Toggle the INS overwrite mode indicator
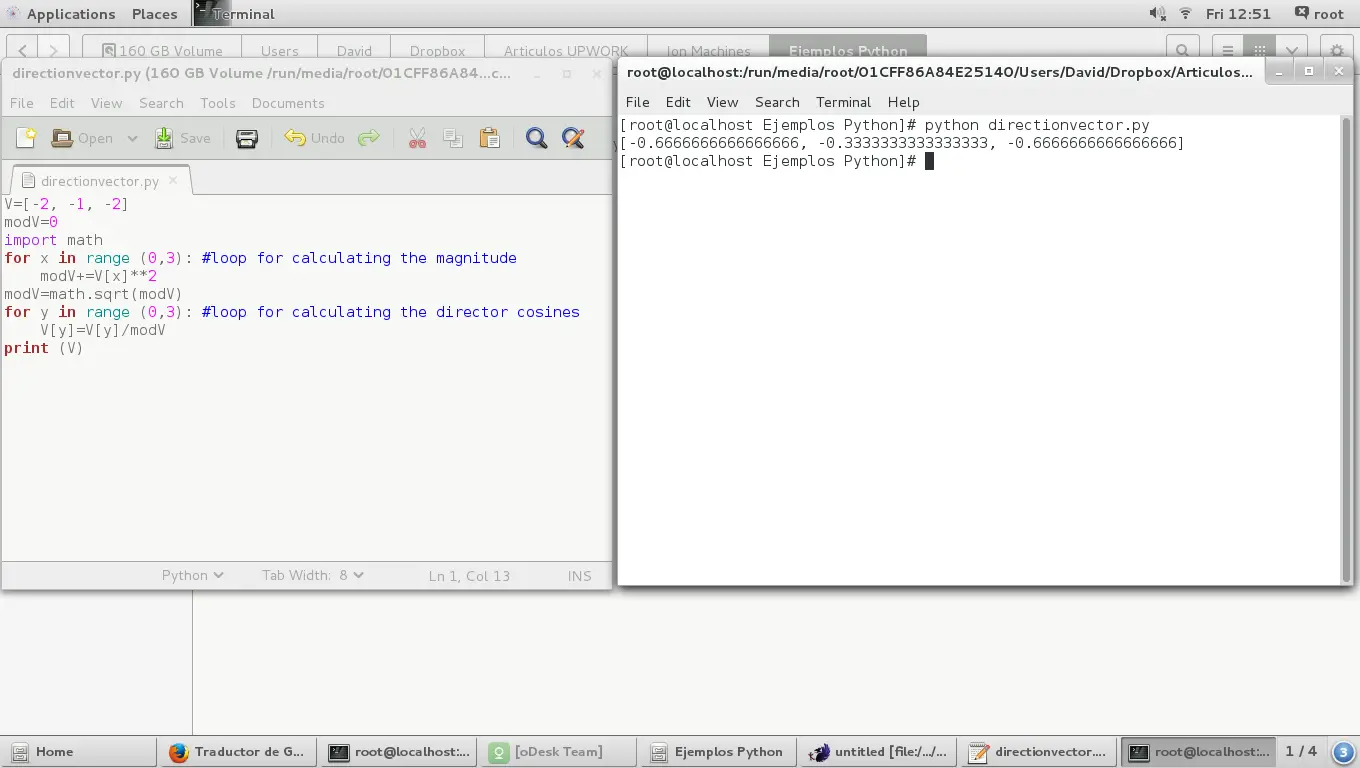1360x768 pixels. click(579, 576)
